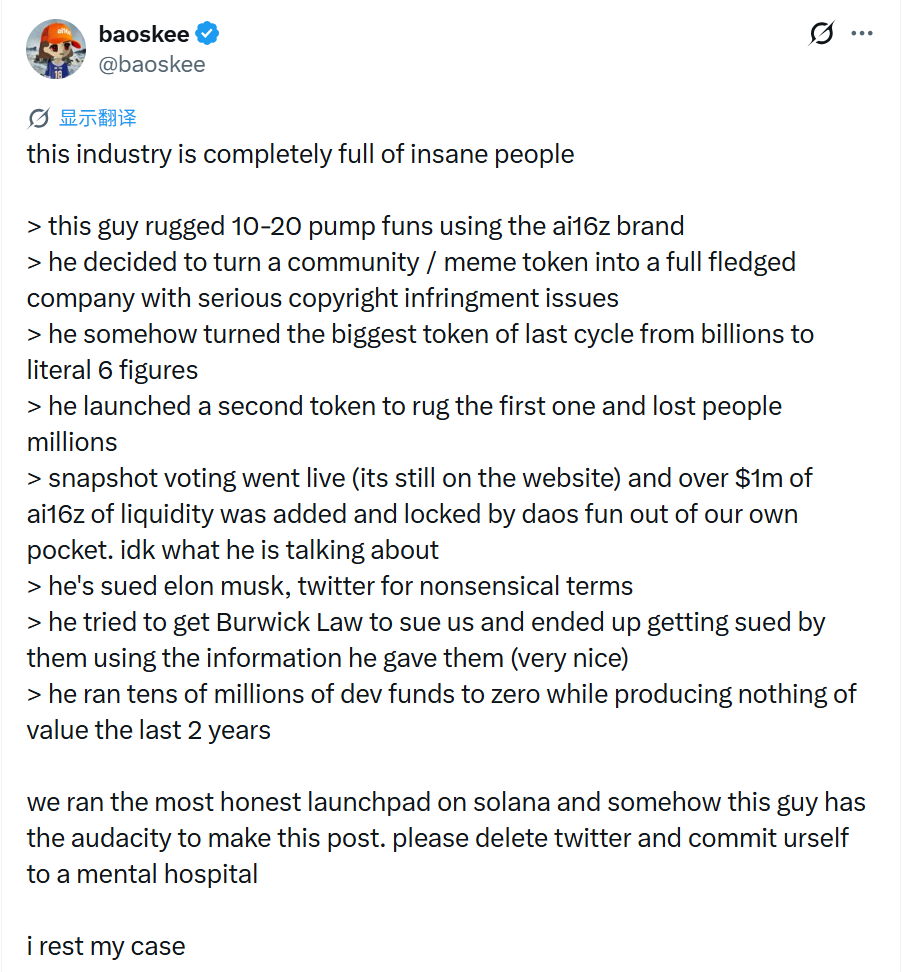Click the line "this industry is completely full of insane people"

coord(301,154)
